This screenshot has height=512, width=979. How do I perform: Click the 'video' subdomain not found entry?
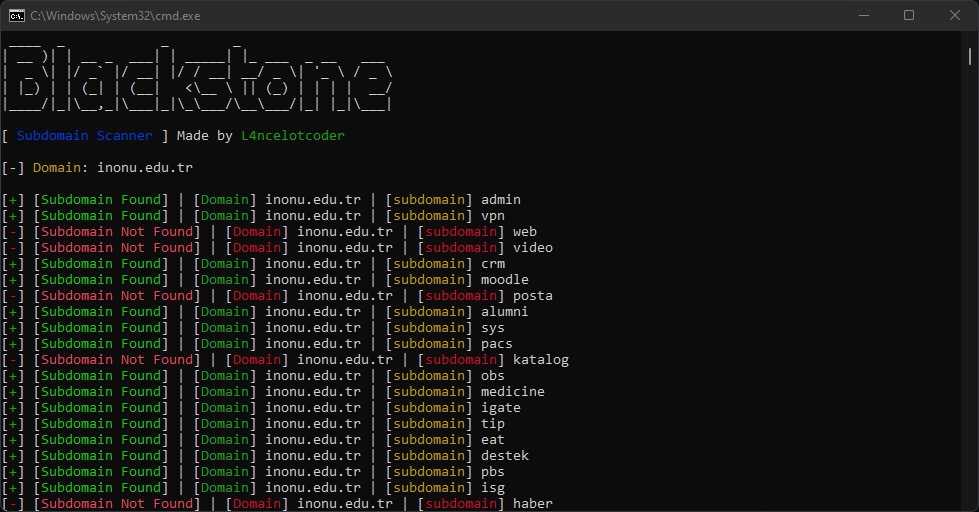tap(533, 248)
